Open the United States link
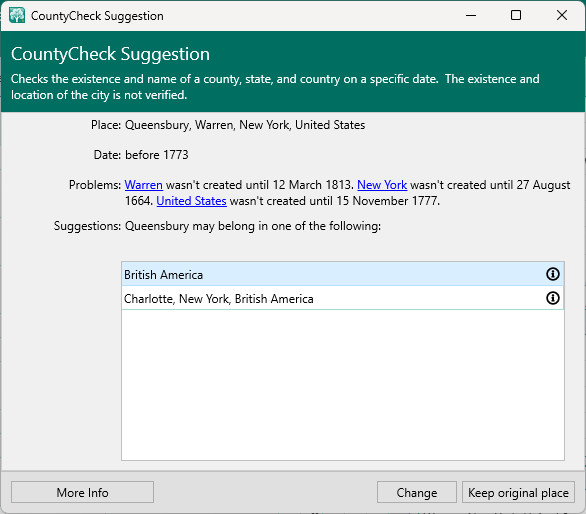 click(x=191, y=201)
